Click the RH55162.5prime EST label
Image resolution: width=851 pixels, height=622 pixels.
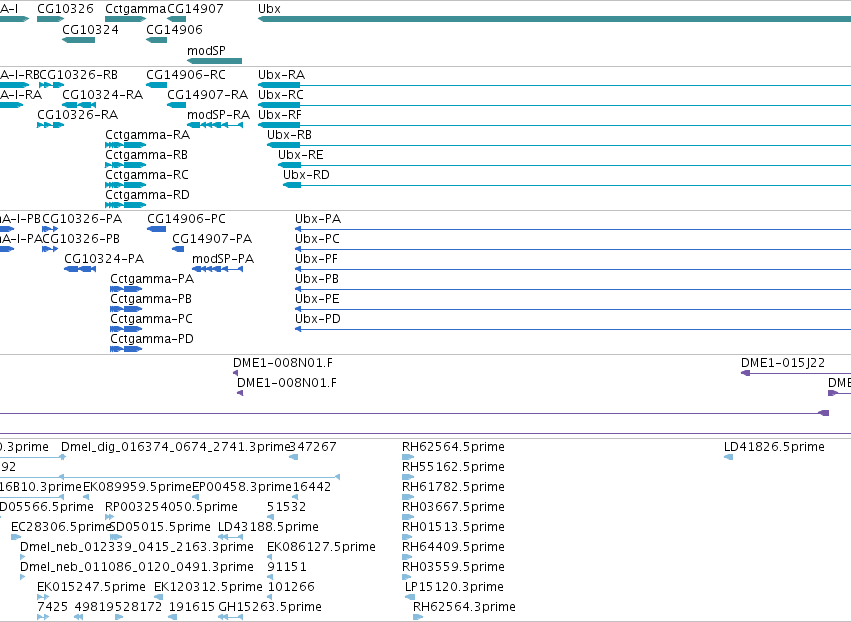pos(453,467)
